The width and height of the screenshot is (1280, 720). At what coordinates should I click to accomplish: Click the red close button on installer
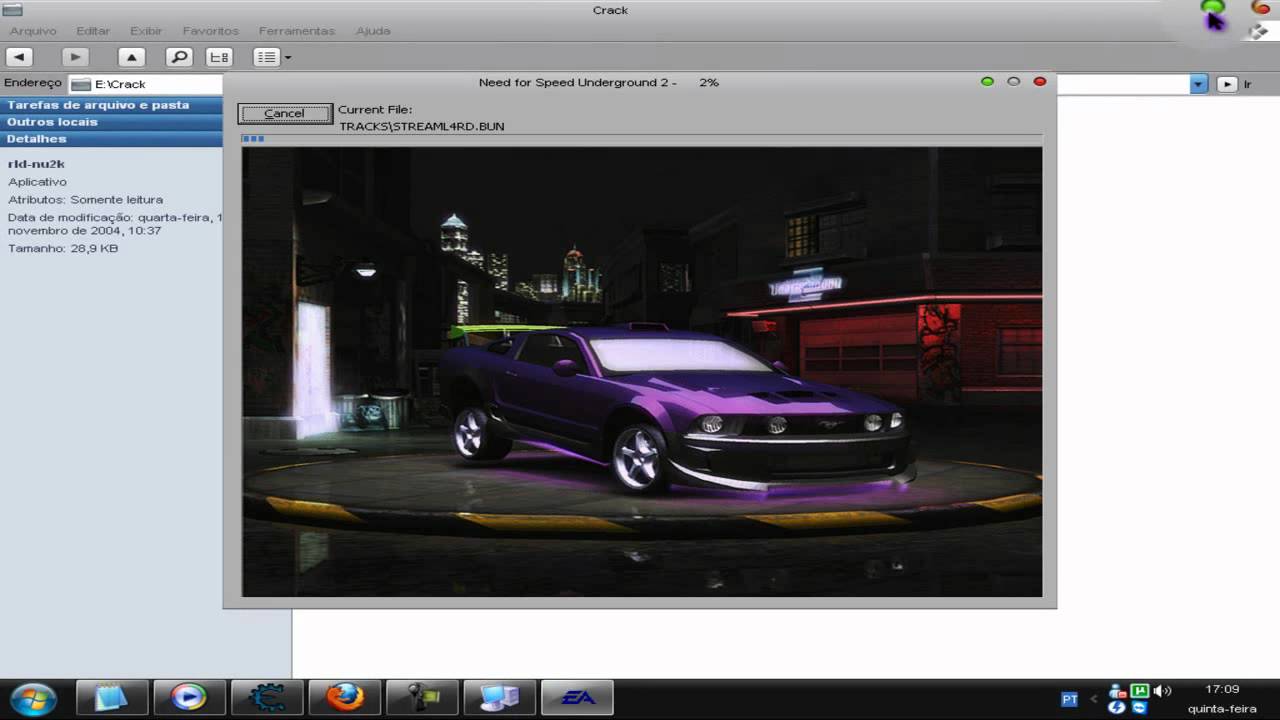click(1039, 82)
